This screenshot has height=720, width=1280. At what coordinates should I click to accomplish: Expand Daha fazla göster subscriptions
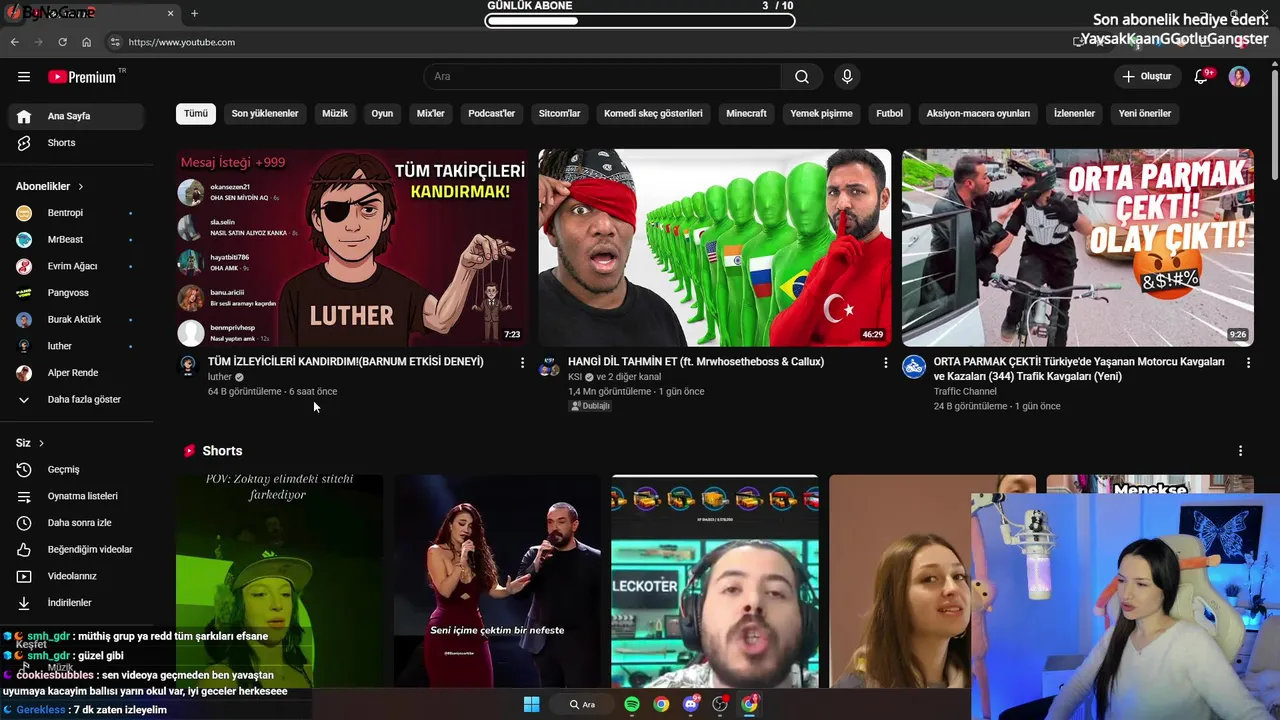click(76, 399)
